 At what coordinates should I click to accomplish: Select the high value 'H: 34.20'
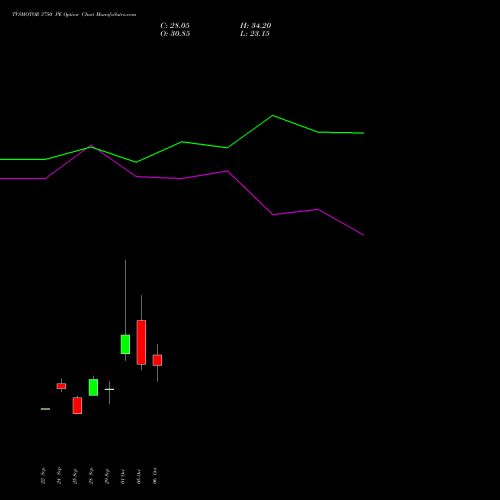[x=255, y=26]
